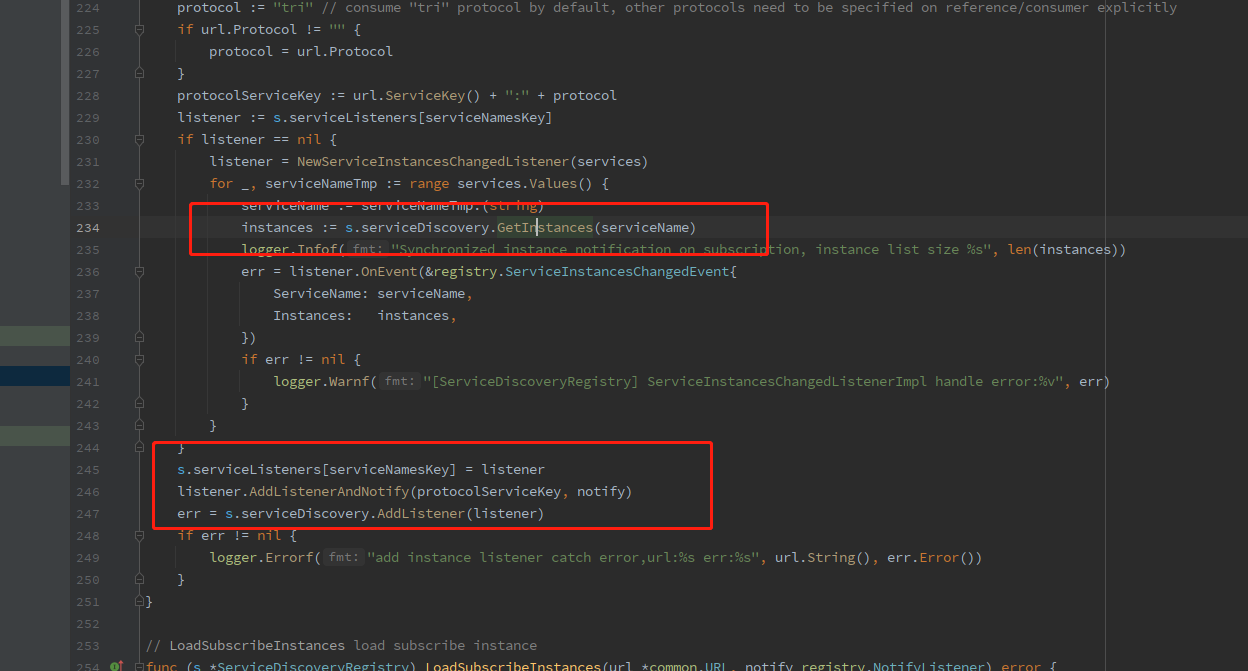The image size is (1248, 671).
Task: Click line number 234 in the gutter
Action: [x=87, y=228]
